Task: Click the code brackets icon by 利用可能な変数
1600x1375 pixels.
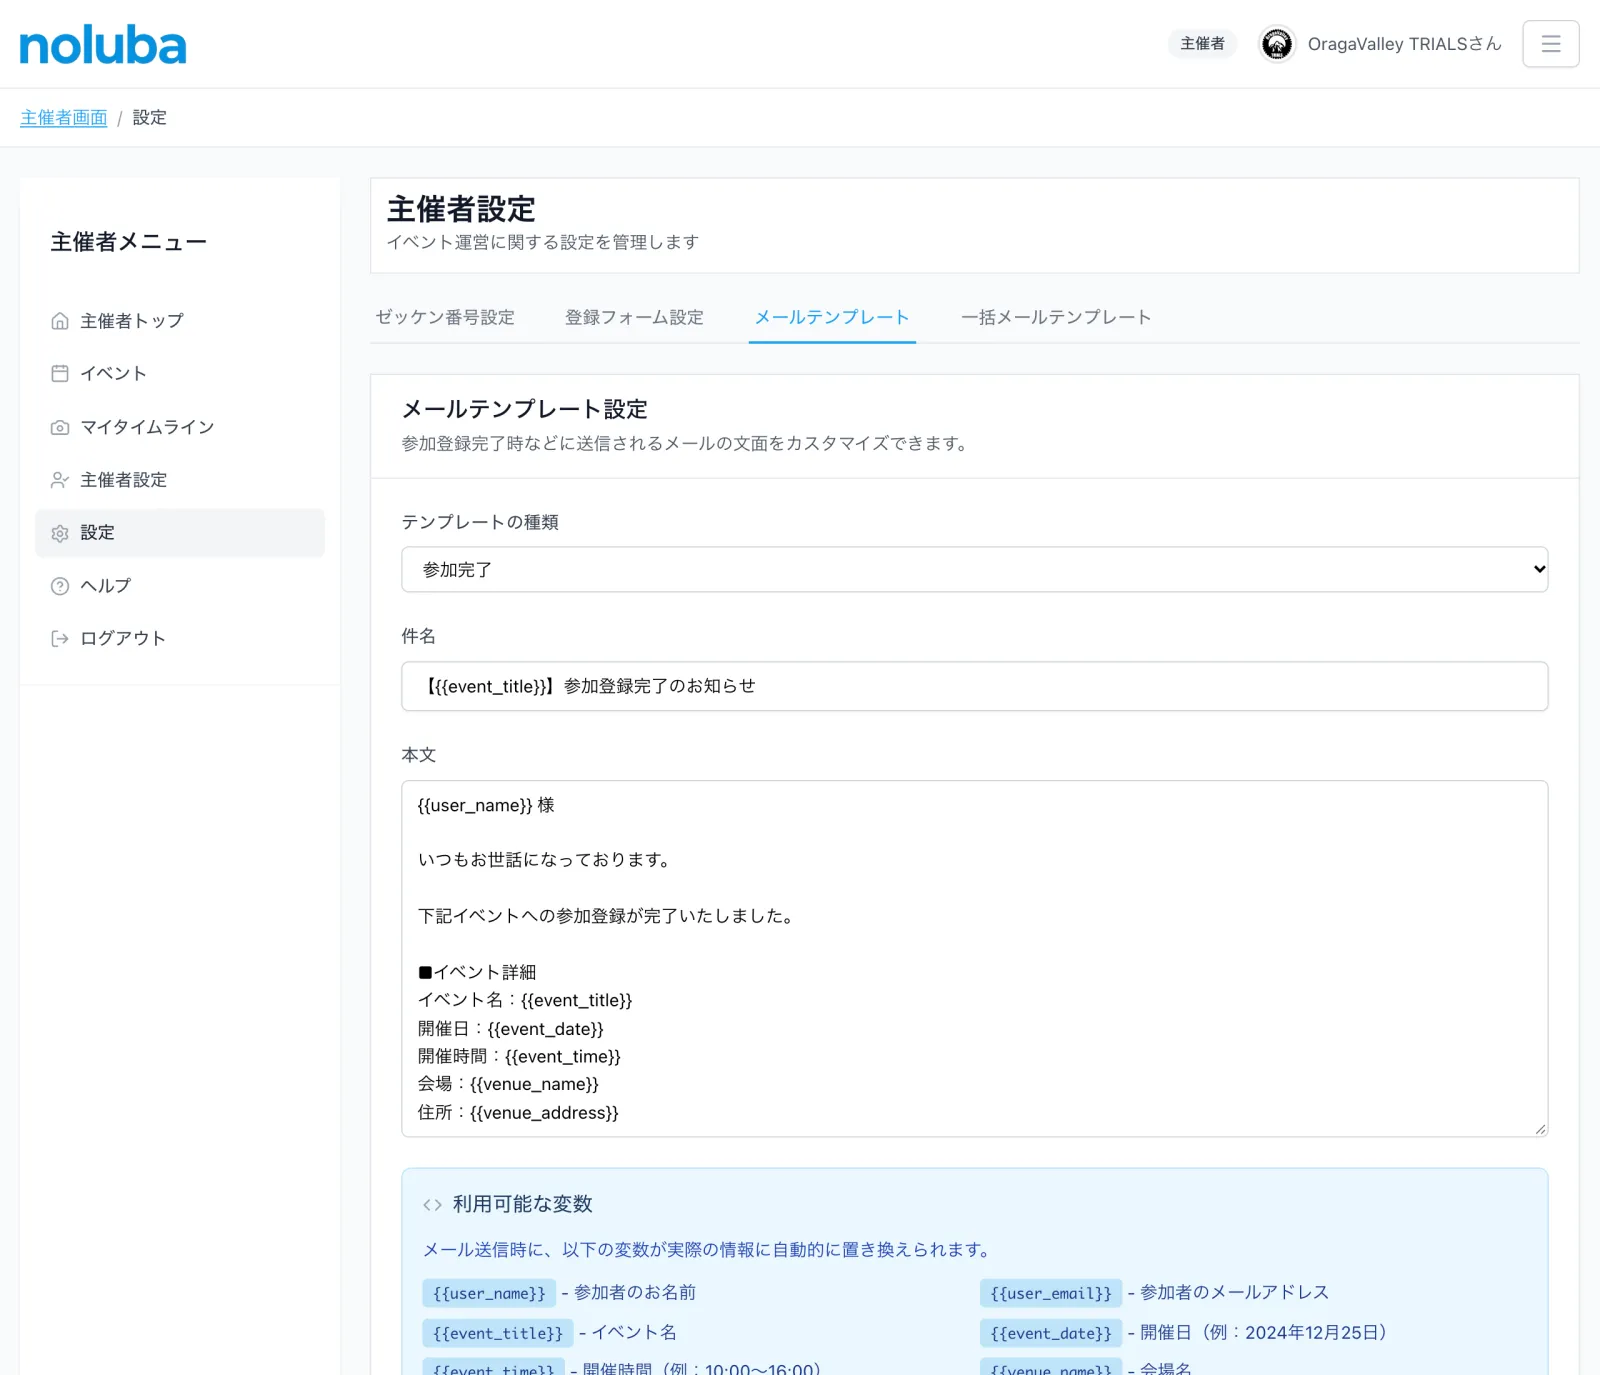Action: pyautogui.click(x=432, y=1205)
